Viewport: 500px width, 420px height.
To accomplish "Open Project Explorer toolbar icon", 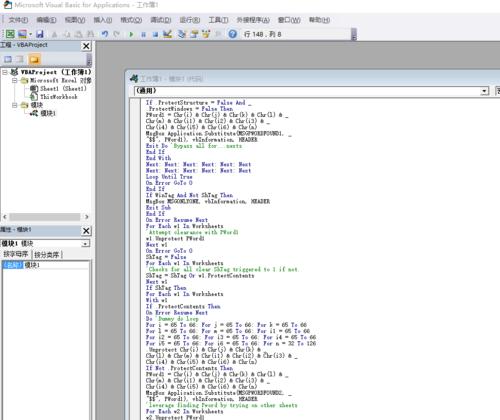I will tap(182, 34).
